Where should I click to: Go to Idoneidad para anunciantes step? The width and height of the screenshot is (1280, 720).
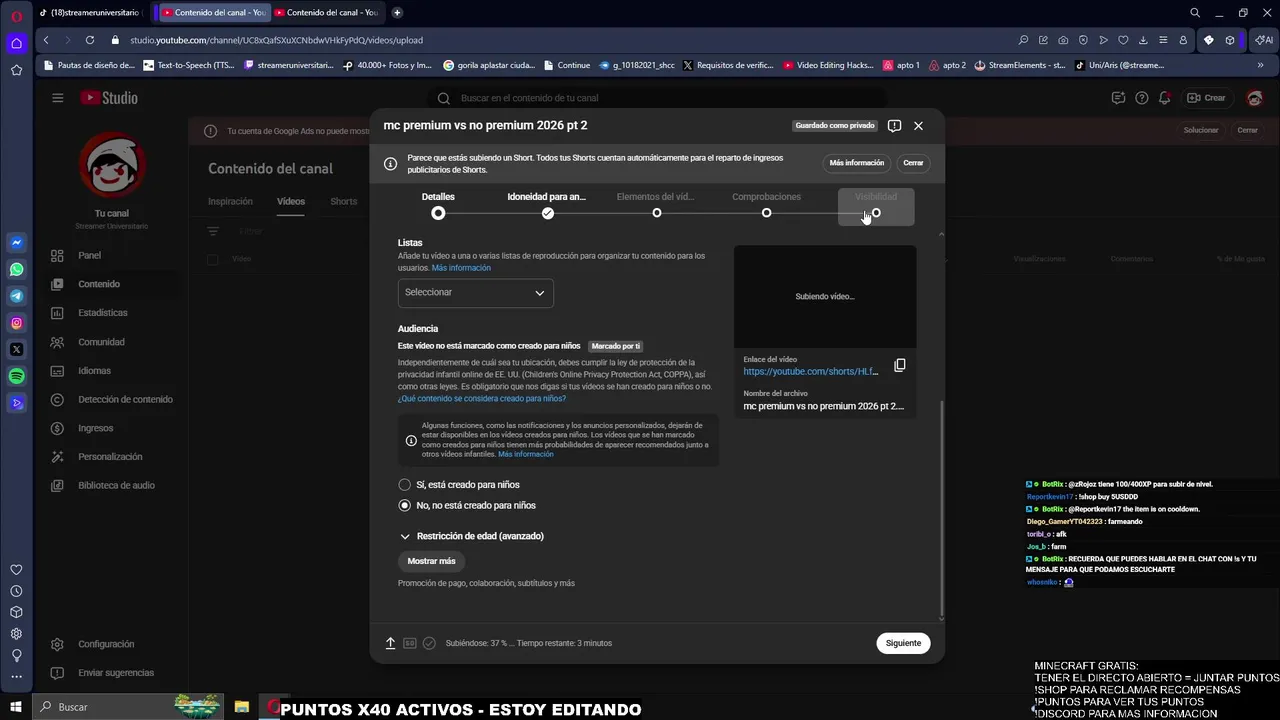click(x=547, y=205)
